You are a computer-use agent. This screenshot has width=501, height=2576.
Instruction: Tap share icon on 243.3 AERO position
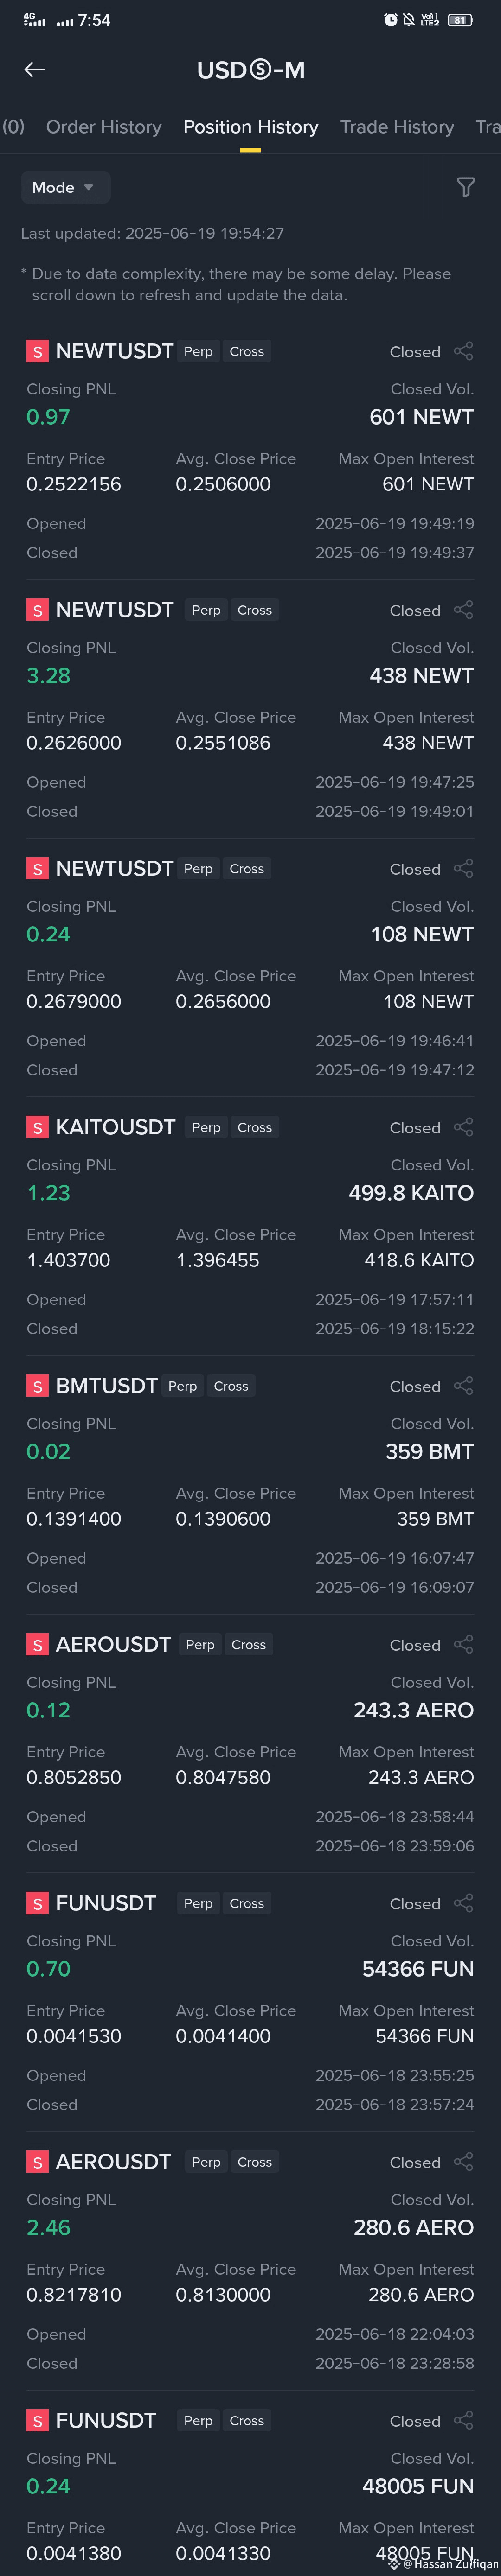click(463, 1645)
